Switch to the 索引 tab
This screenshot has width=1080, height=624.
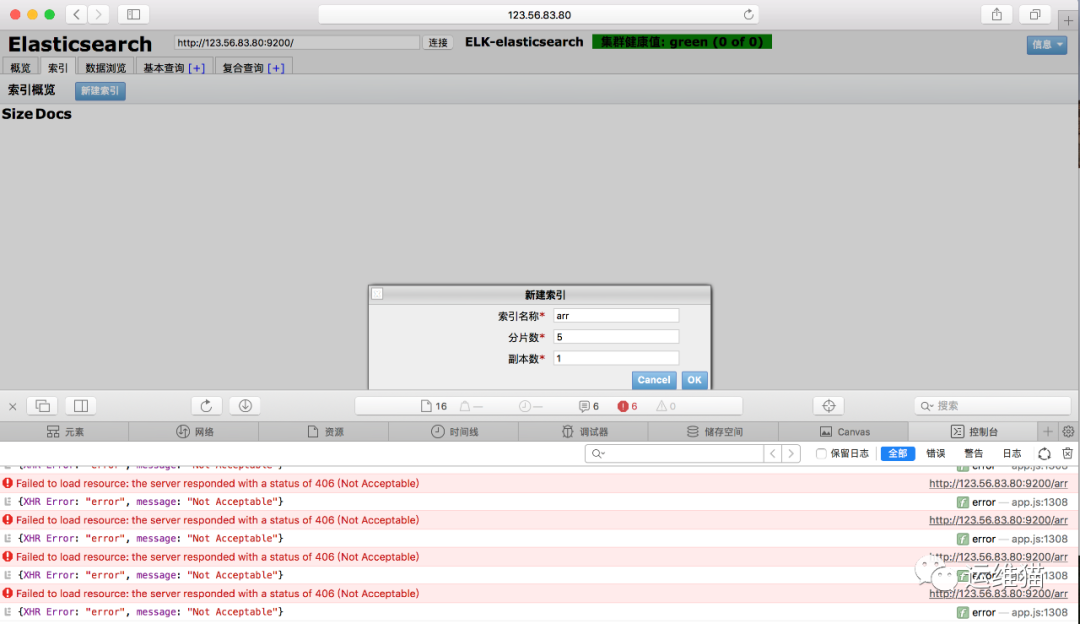[x=58, y=67]
